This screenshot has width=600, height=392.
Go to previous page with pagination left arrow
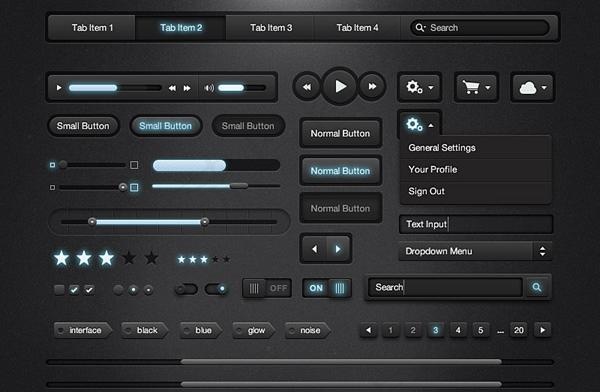coord(368,330)
